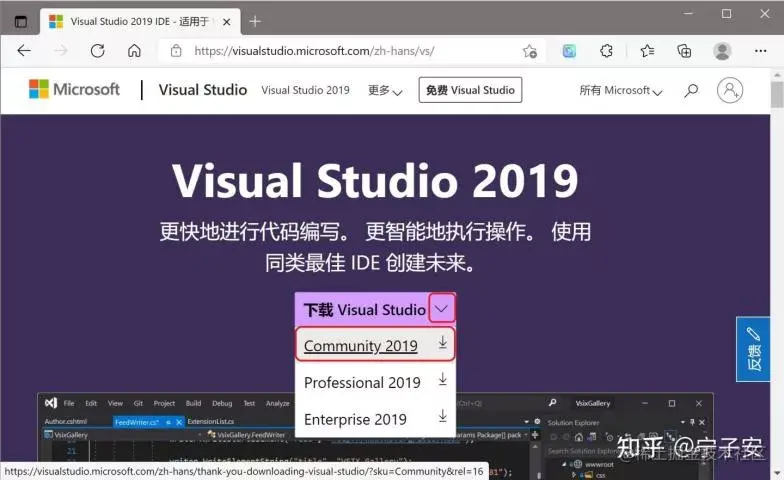The image size is (784, 480).
Task: Click the Microsoft logo
Action: 74,90
